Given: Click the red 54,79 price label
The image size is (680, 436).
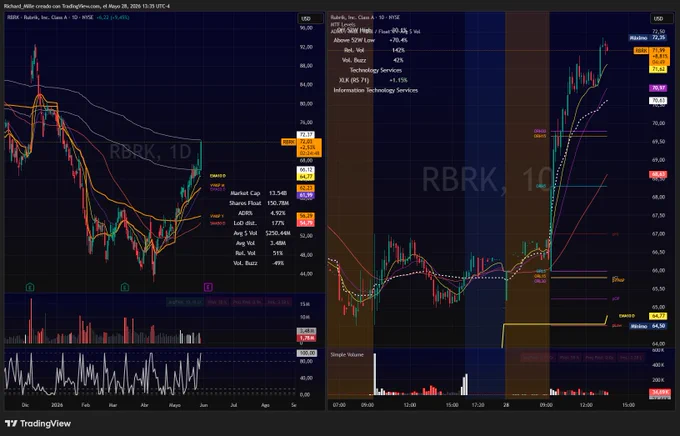Looking at the screenshot, I should 306,223.
